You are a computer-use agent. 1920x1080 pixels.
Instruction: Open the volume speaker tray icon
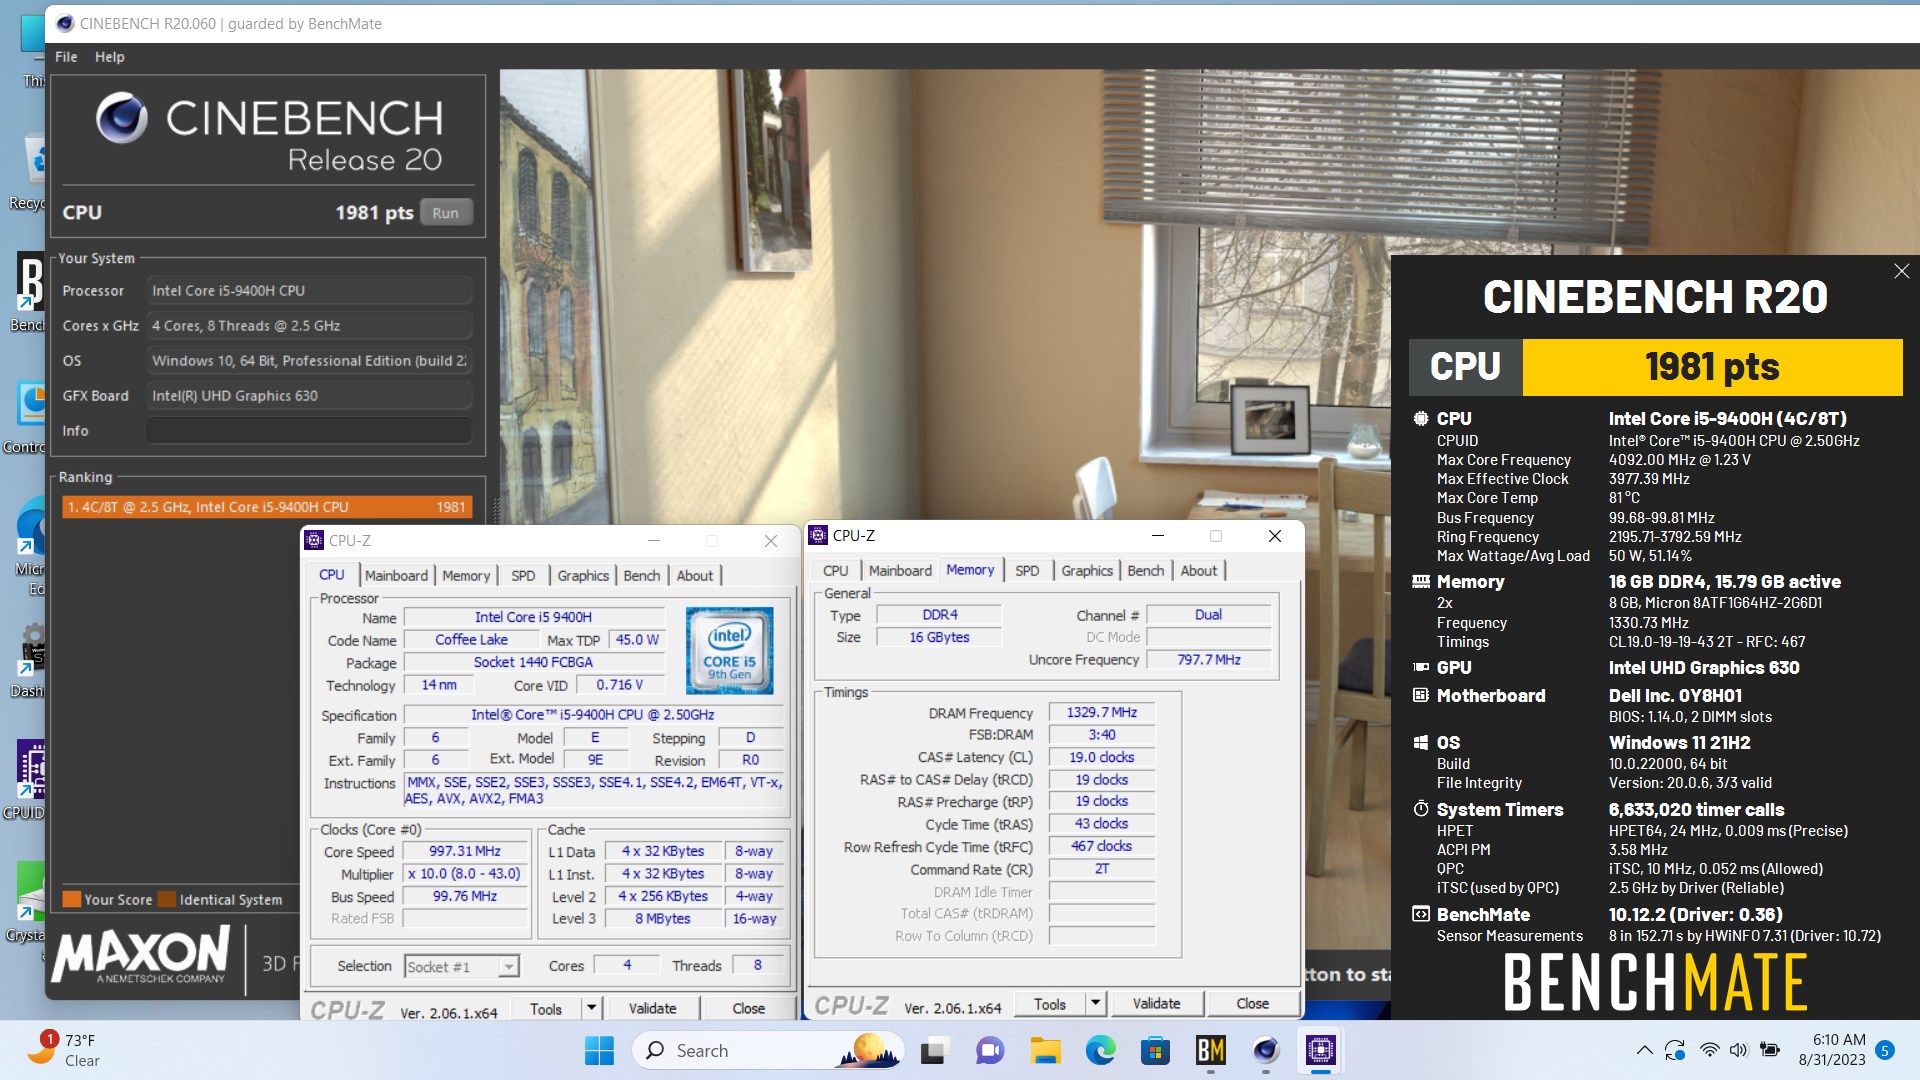pyautogui.click(x=1738, y=1050)
